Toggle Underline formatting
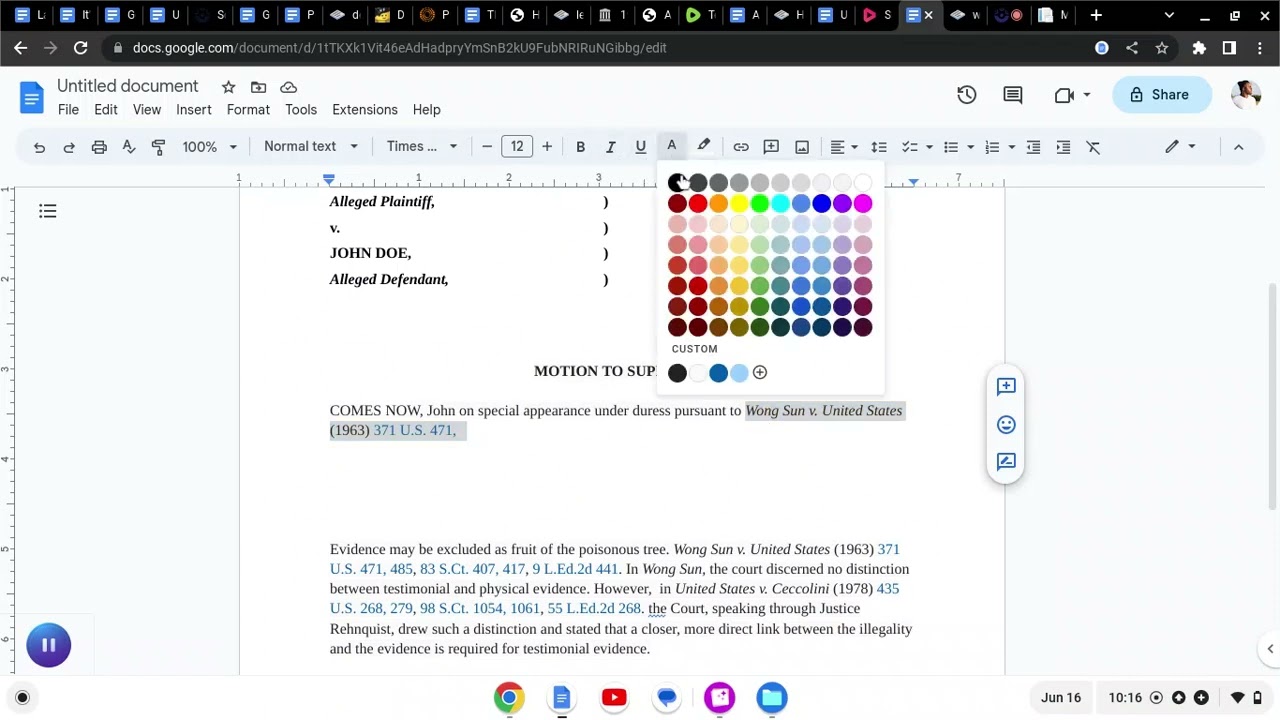The height and width of the screenshot is (720, 1280). [x=641, y=147]
